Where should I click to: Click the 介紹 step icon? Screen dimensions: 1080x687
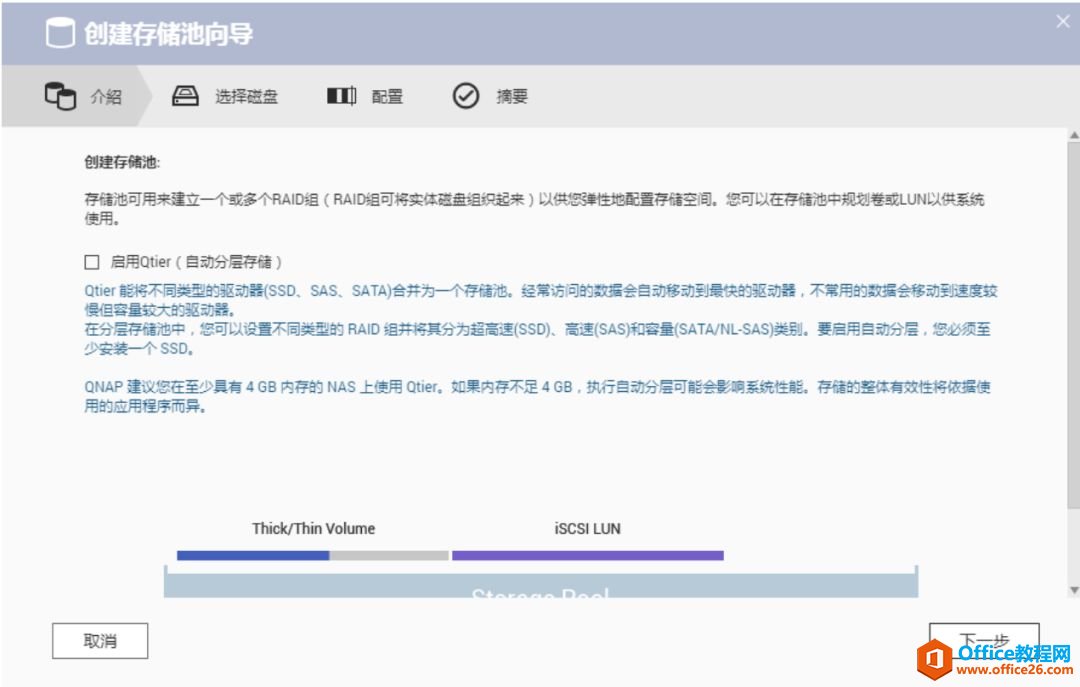60,96
